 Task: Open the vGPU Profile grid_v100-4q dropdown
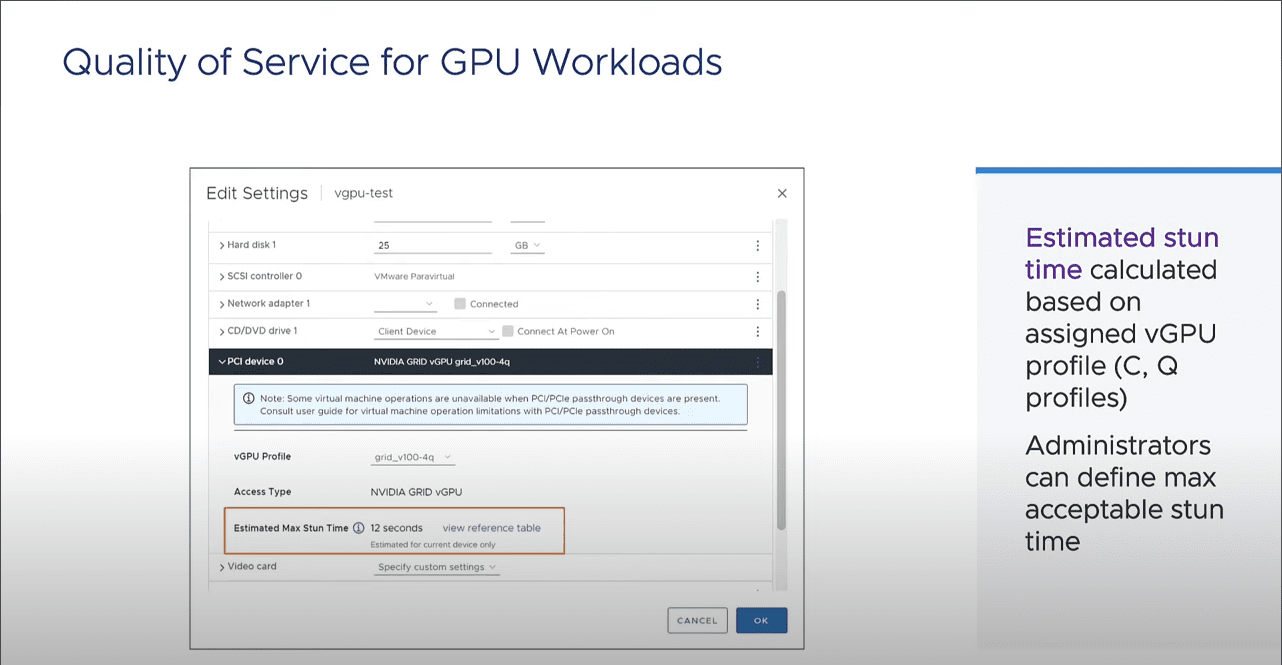tap(413, 457)
